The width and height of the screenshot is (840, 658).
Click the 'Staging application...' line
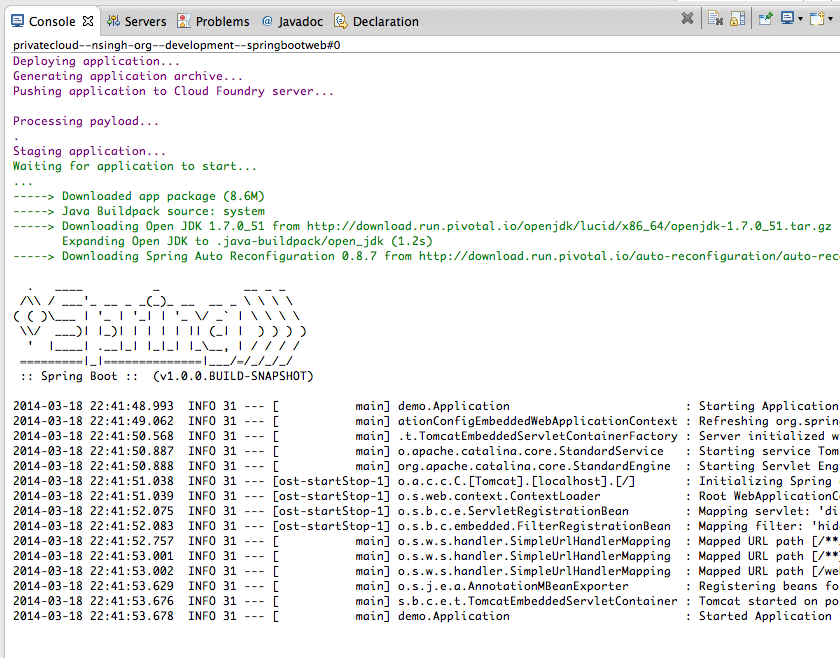point(89,151)
